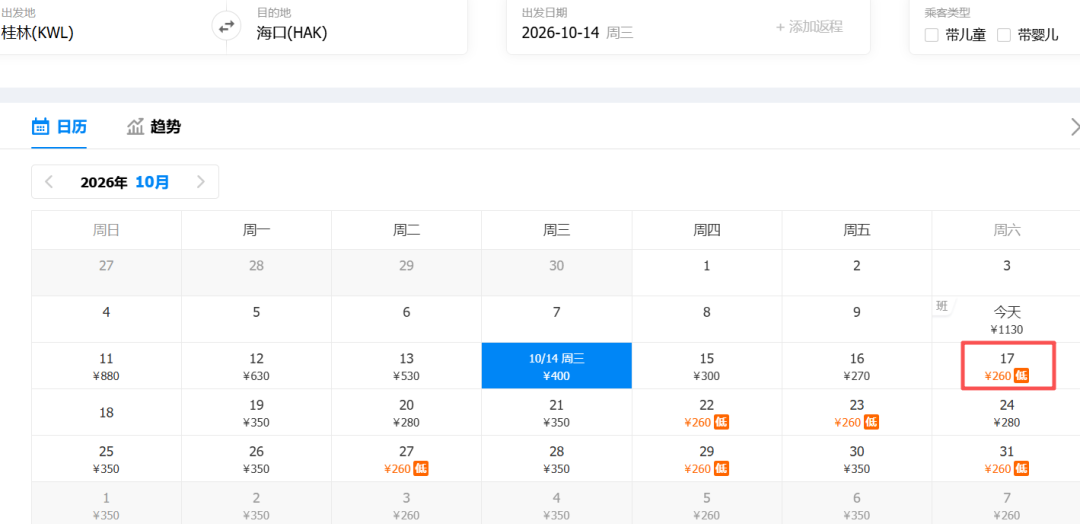Select October 20 priced ¥280

click(406, 412)
